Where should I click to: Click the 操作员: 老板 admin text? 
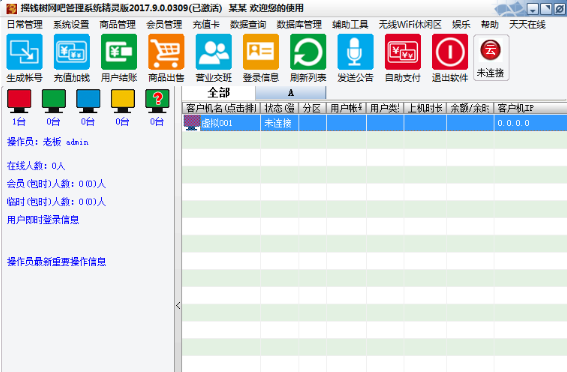click(x=47, y=142)
